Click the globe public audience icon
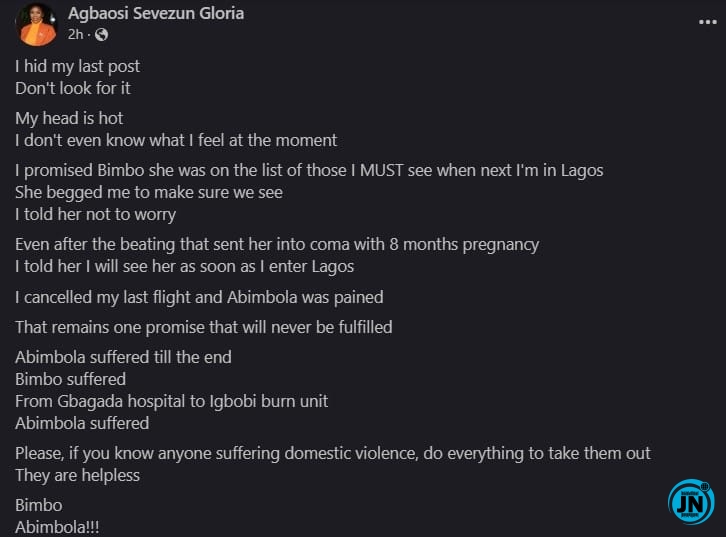This screenshot has width=726, height=537. click(x=101, y=35)
